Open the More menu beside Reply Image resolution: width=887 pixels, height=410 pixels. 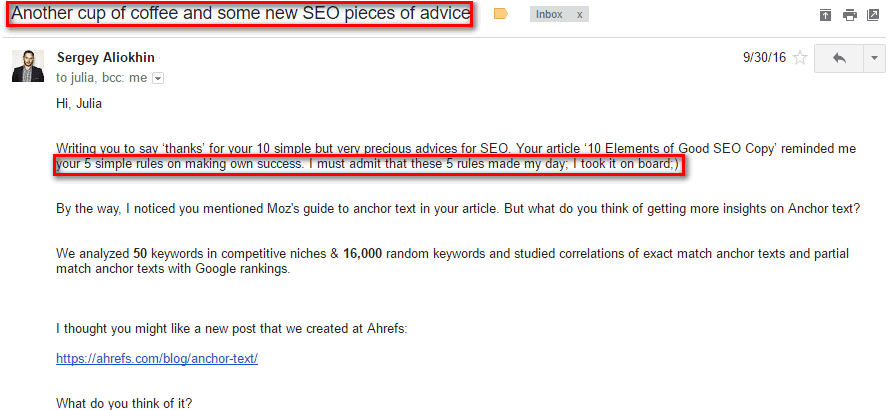tap(875, 58)
